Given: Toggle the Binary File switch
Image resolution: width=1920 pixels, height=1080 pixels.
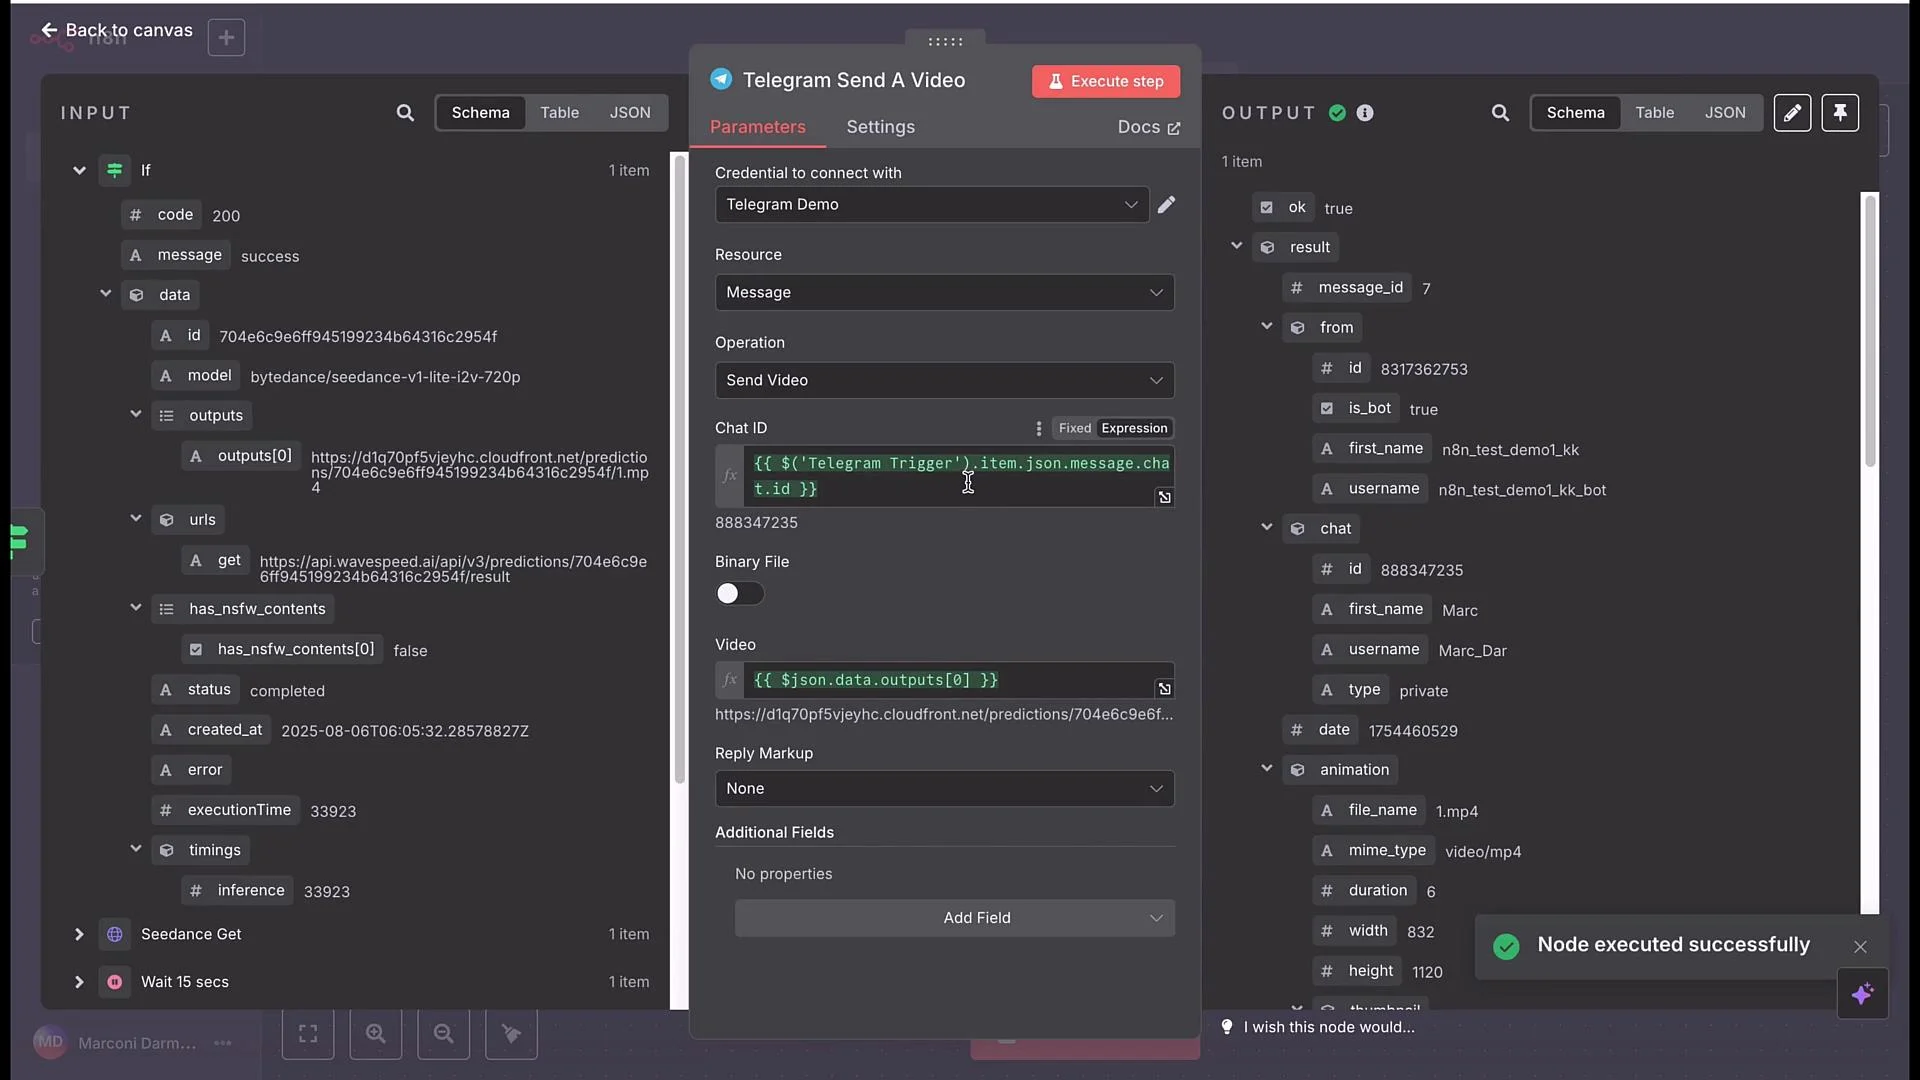Looking at the screenshot, I should pyautogui.click(x=739, y=593).
